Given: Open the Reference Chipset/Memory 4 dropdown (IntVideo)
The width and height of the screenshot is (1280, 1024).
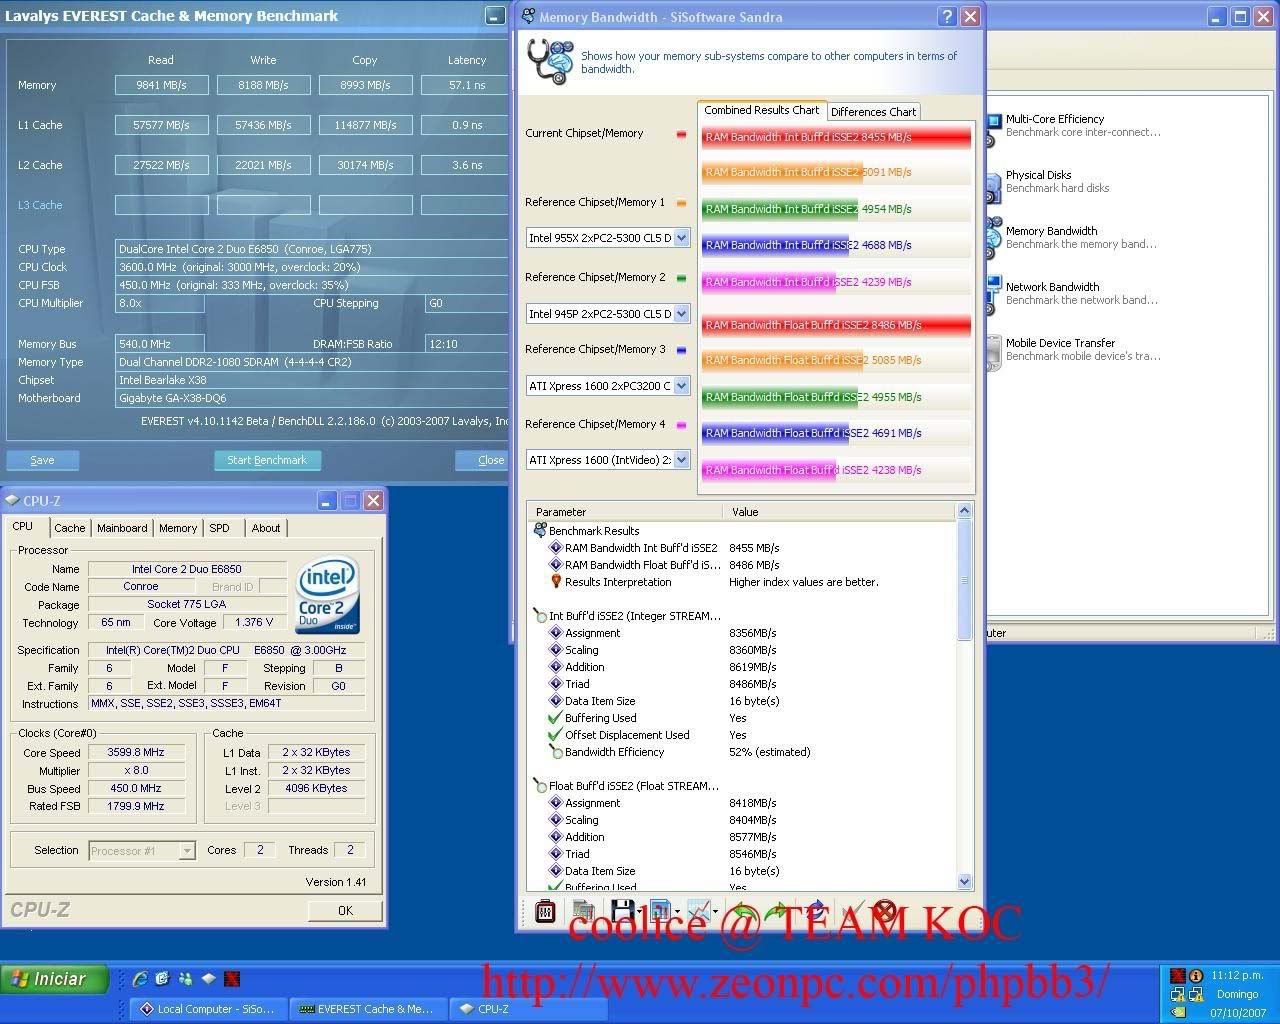Looking at the screenshot, I should click(x=681, y=460).
